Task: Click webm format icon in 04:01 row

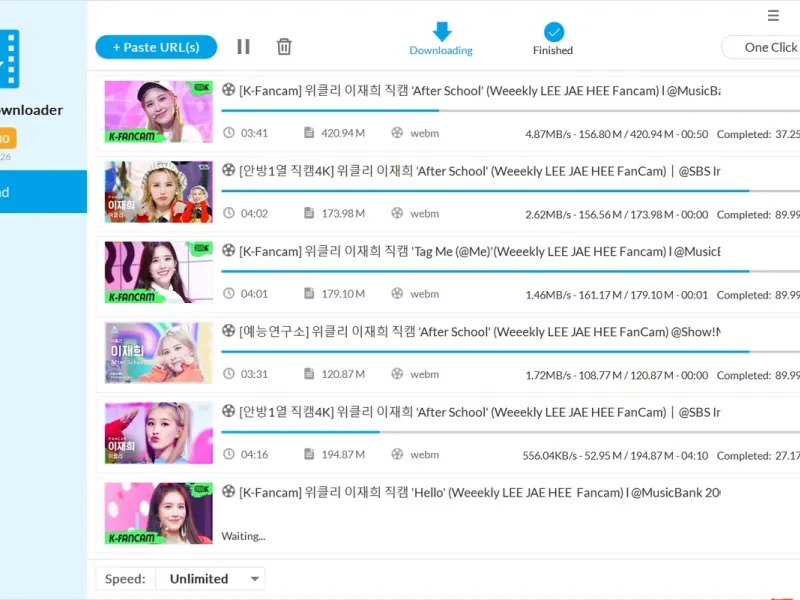Action: click(x=397, y=293)
